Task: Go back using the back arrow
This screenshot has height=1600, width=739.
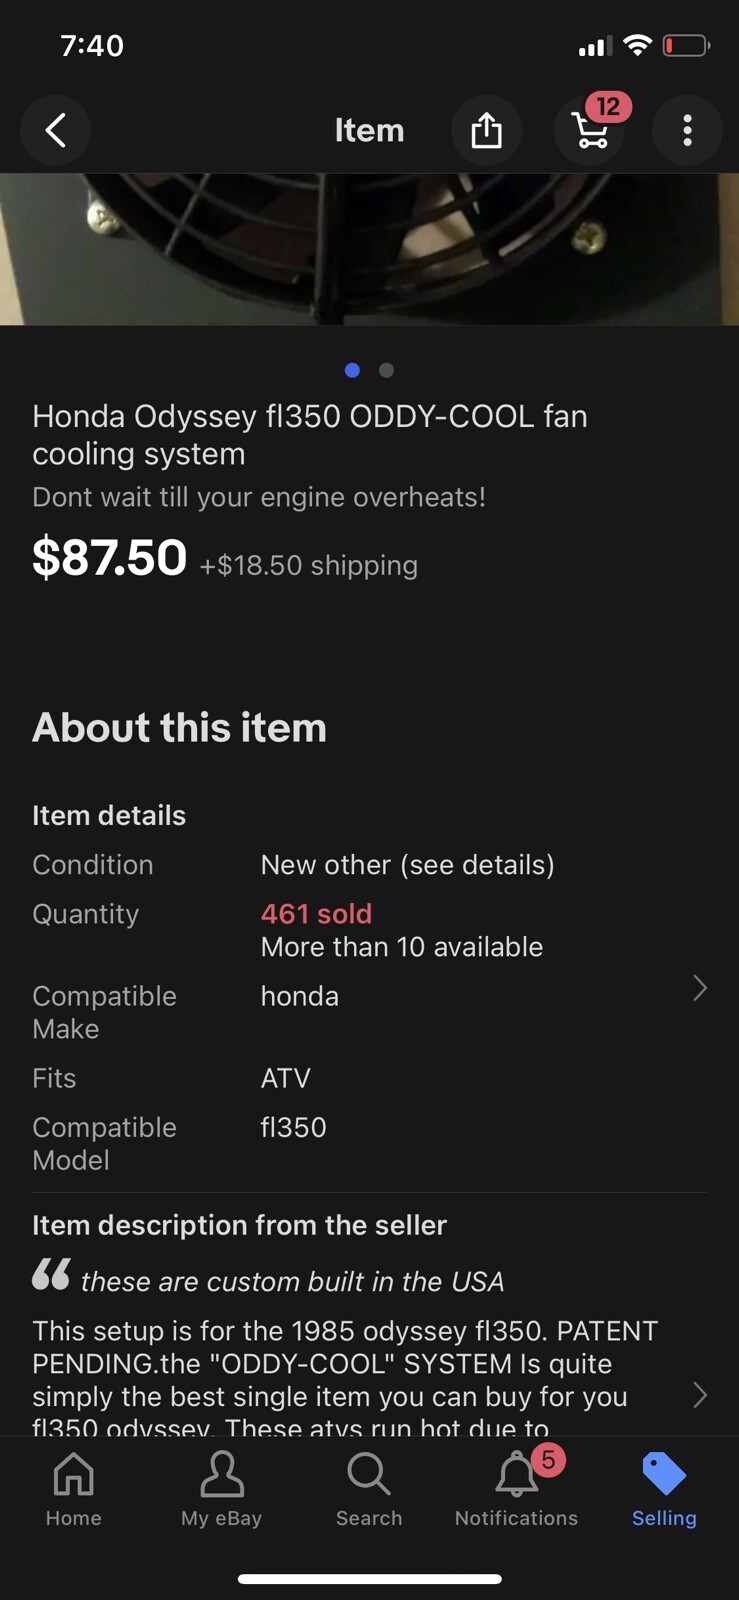Action: pyautogui.click(x=55, y=130)
